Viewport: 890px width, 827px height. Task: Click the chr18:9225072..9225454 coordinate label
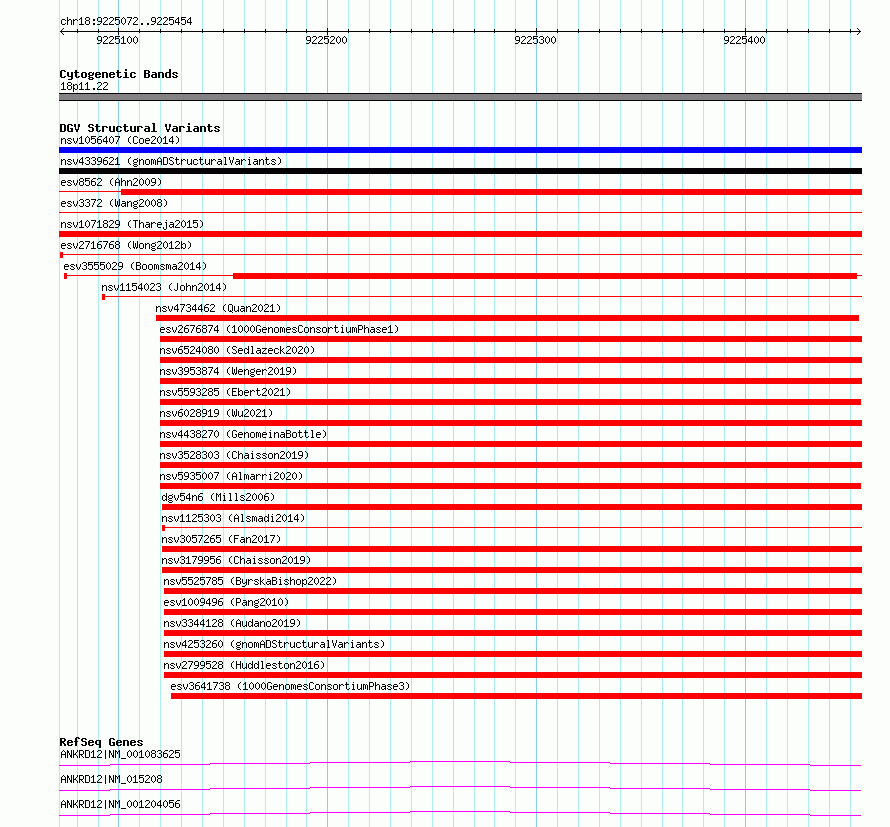coord(126,21)
